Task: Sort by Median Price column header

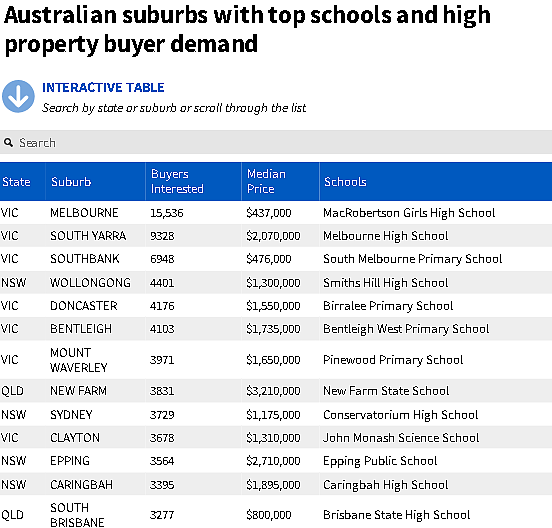Action: point(266,181)
